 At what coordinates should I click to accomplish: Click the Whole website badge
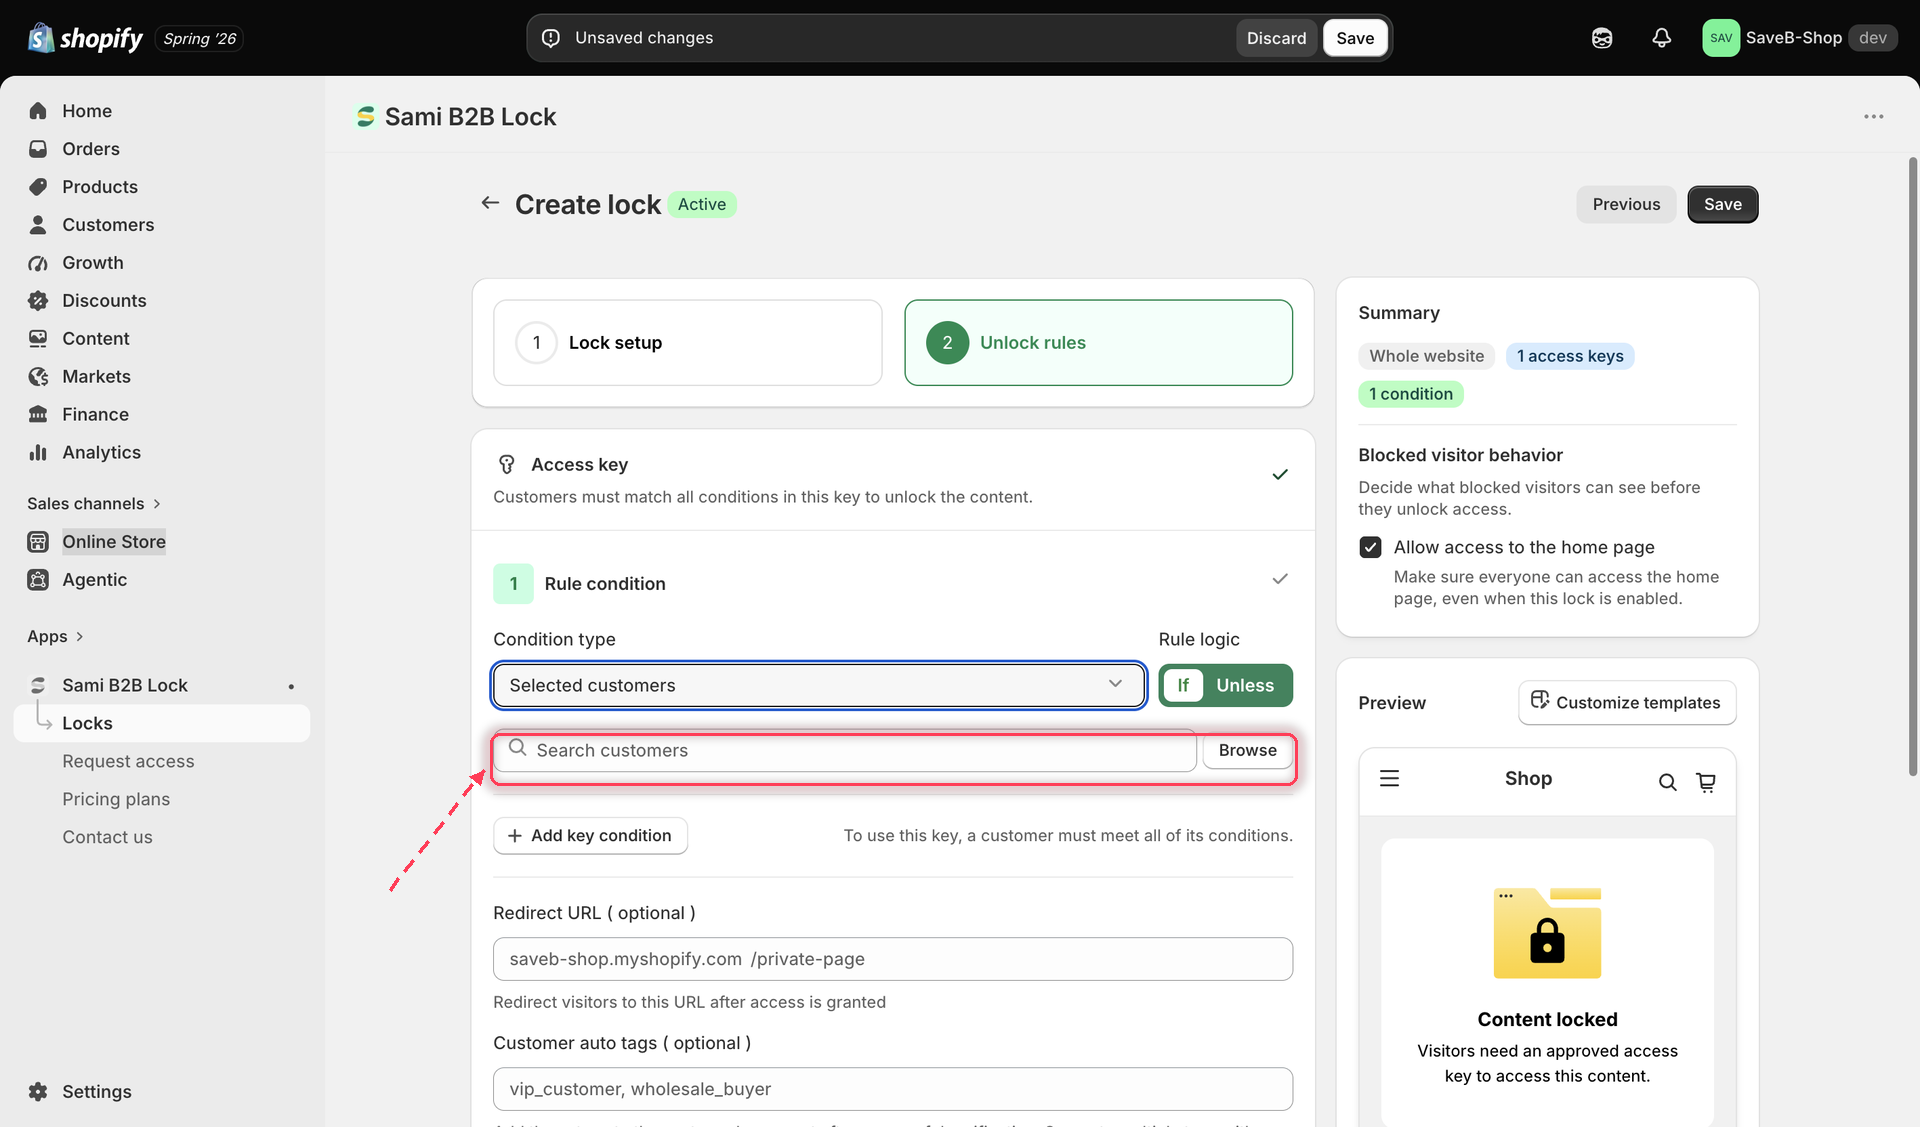tap(1426, 356)
